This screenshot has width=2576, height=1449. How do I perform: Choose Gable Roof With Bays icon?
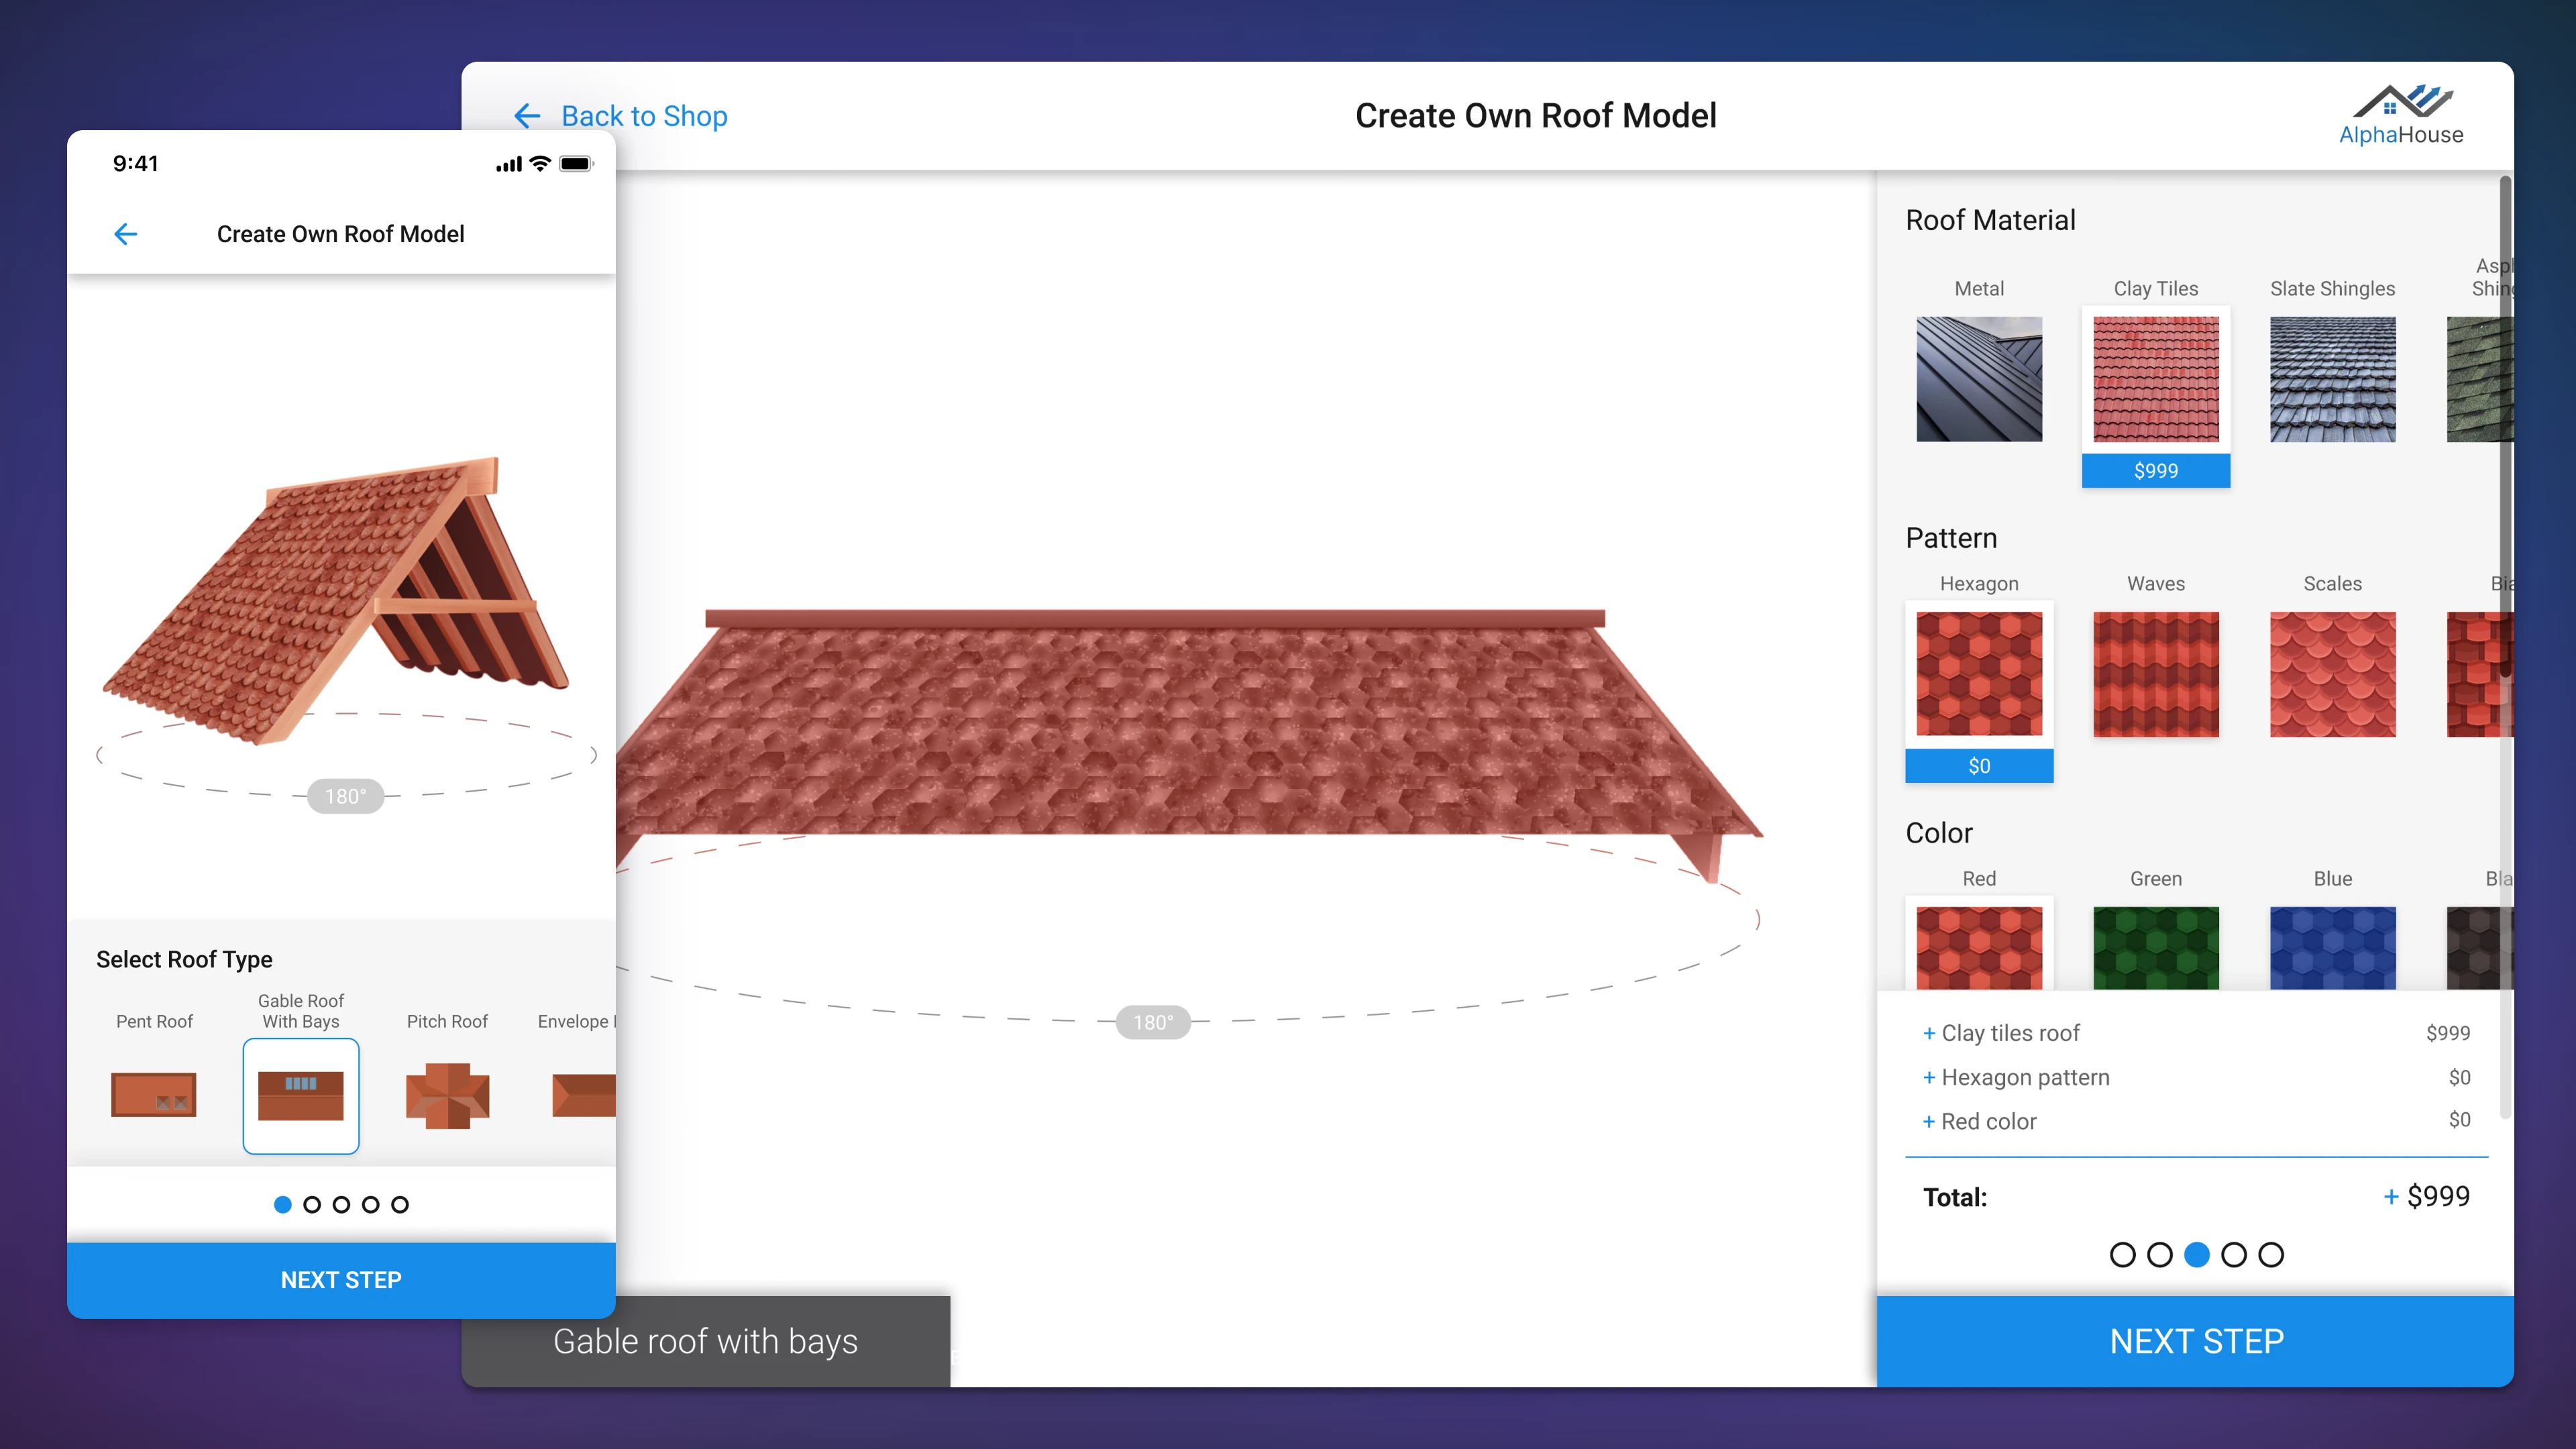click(x=301, y=1095)
